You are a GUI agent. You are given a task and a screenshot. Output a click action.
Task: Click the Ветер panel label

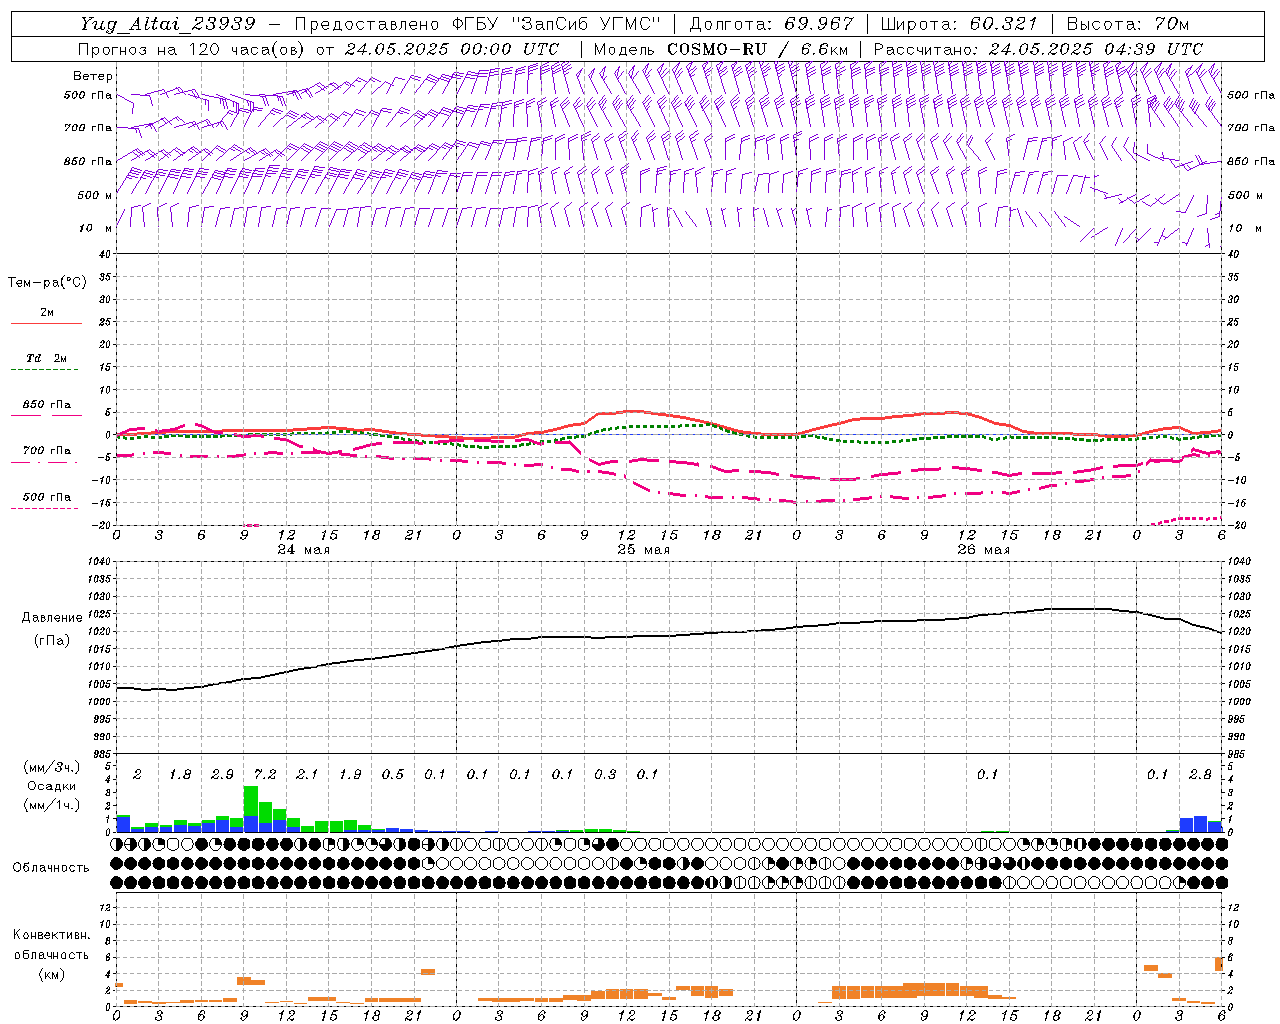93,76
